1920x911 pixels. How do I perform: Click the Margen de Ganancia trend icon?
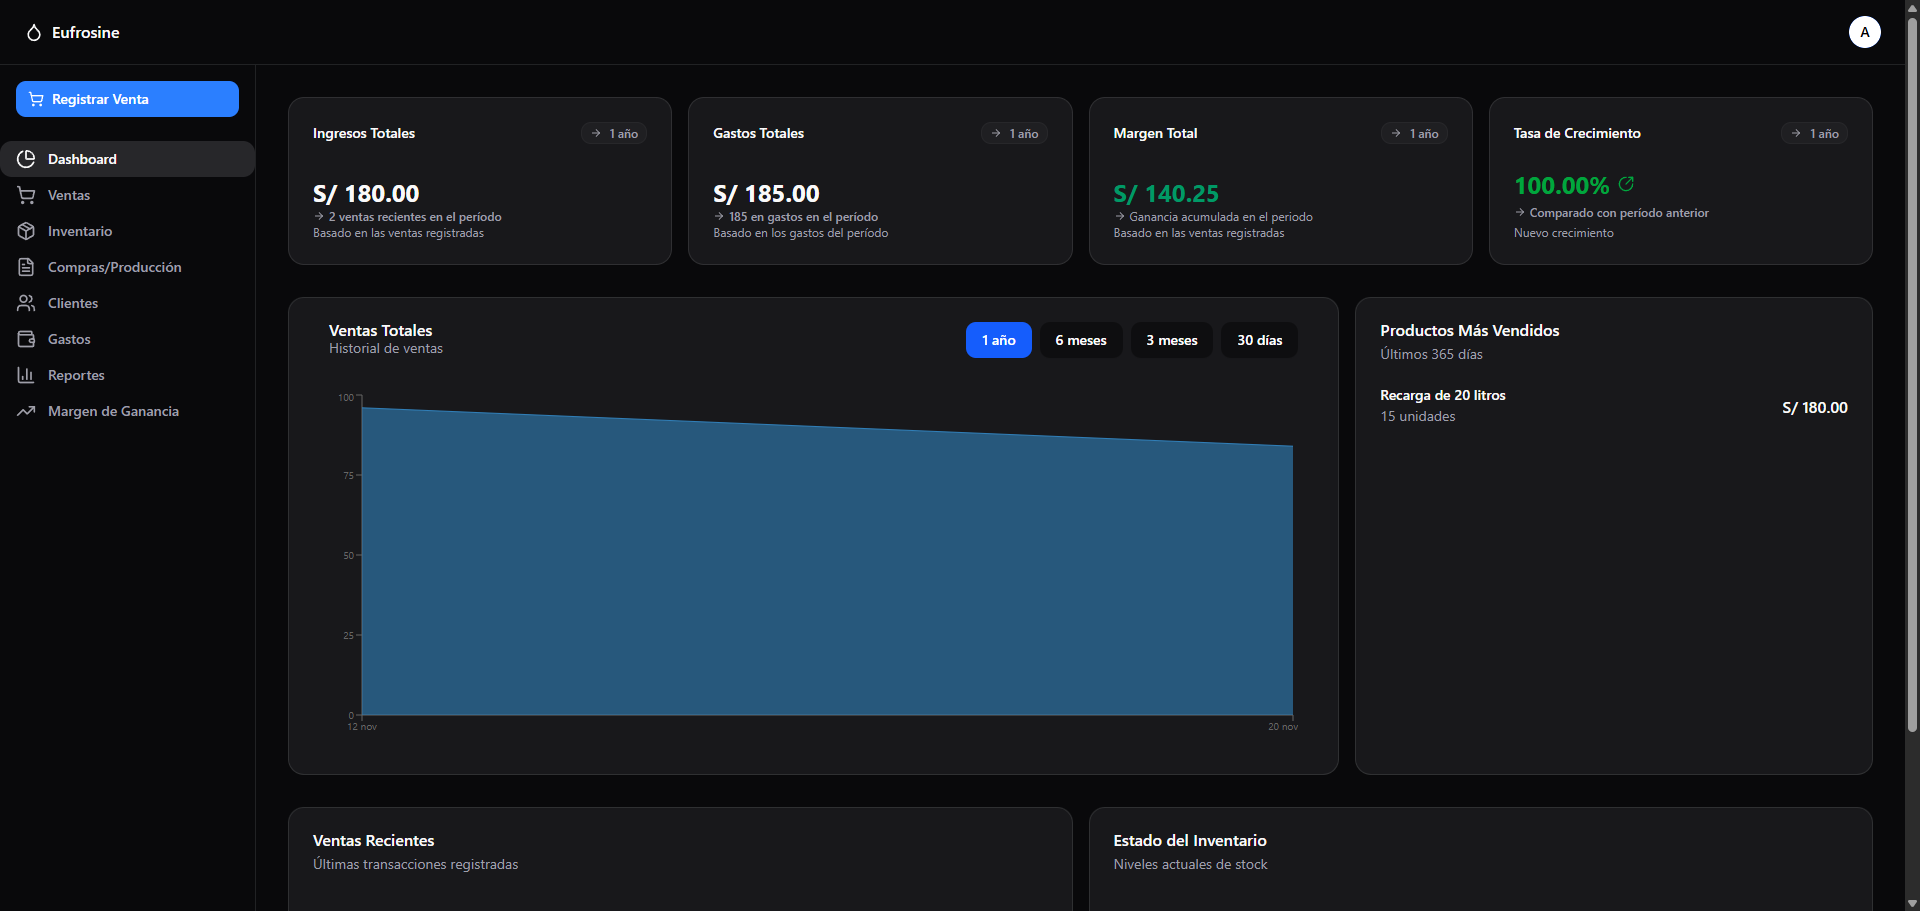pos(26,411)
